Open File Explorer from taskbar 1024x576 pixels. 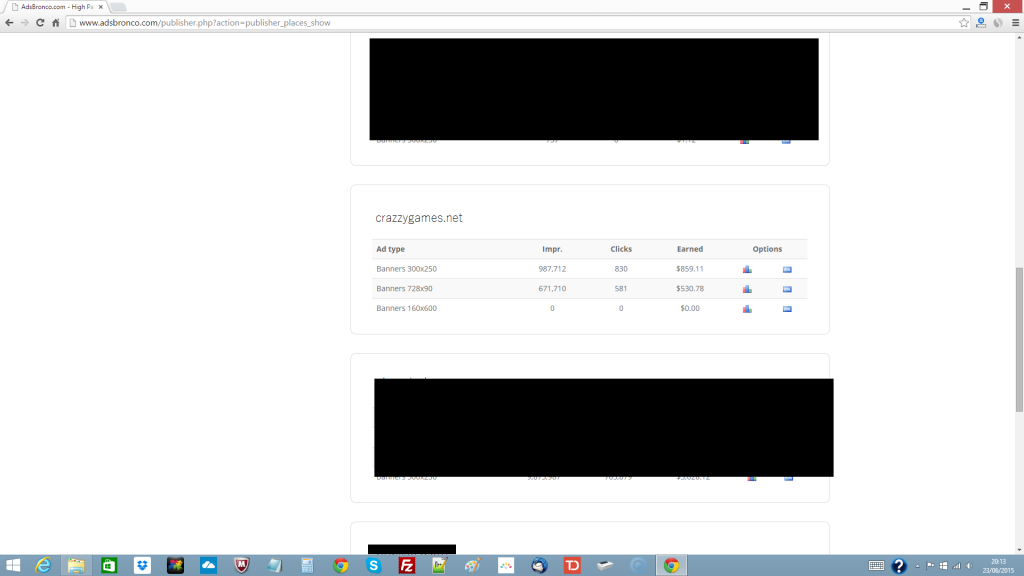pyautogui.click(x=76, y=566)
